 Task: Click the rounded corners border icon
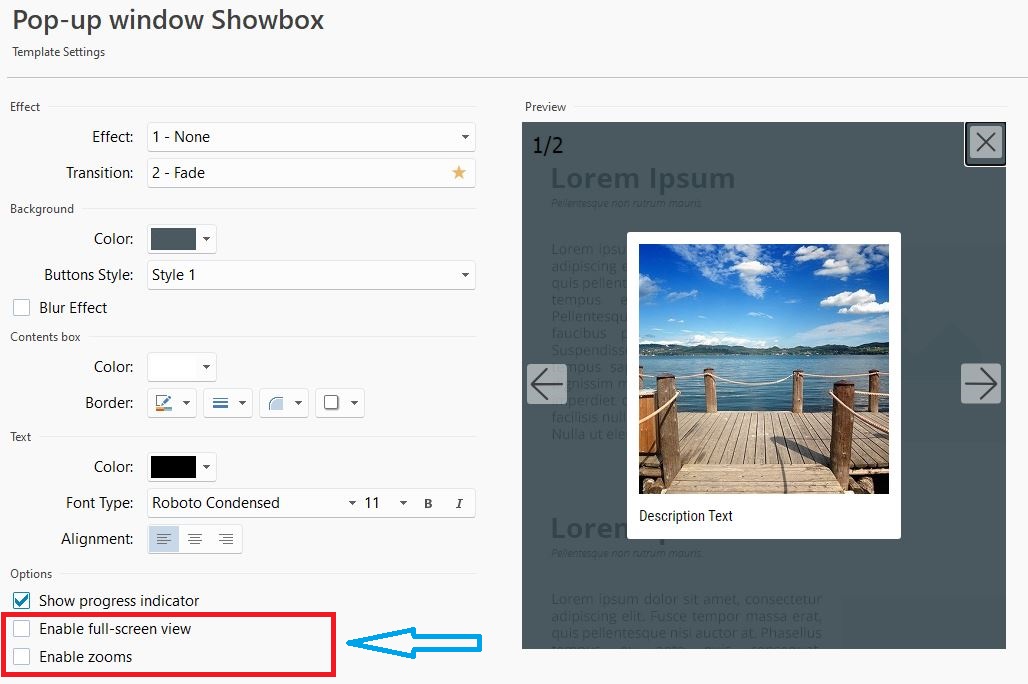click(x=277, y=403)
